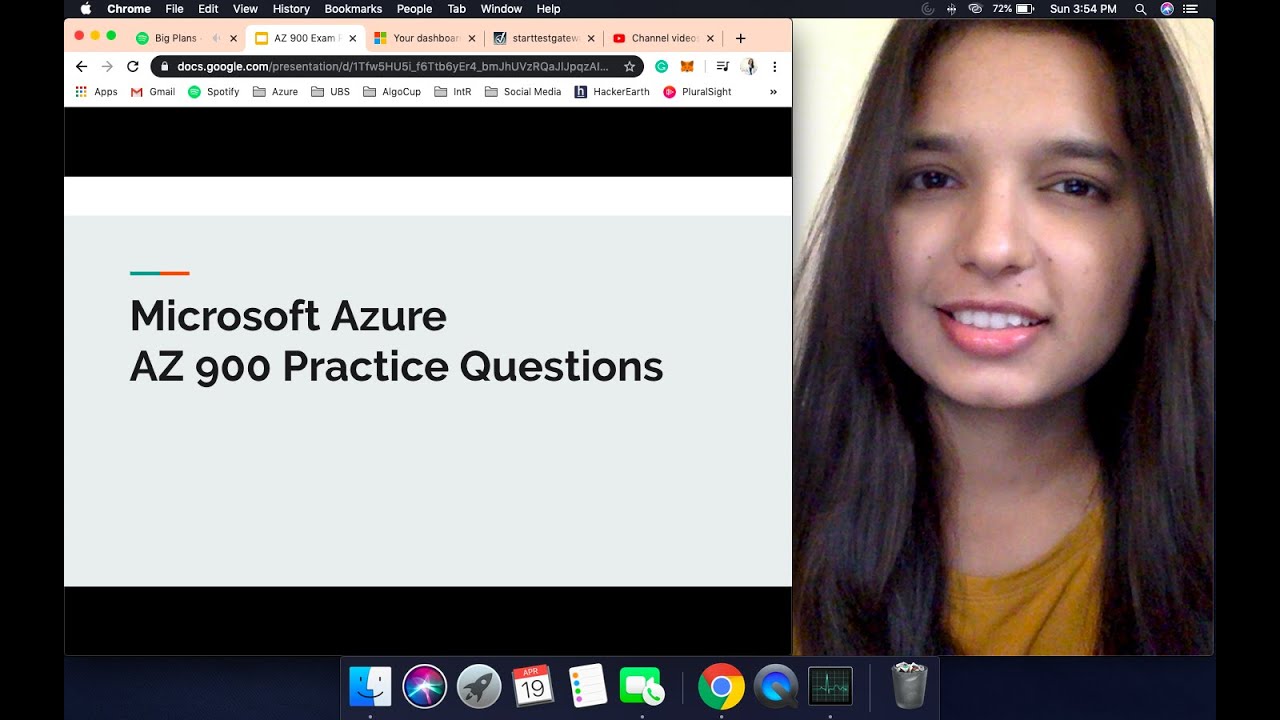View site info via the lock icon
The image size is (1280, 720).
click(x=164, y=67)
